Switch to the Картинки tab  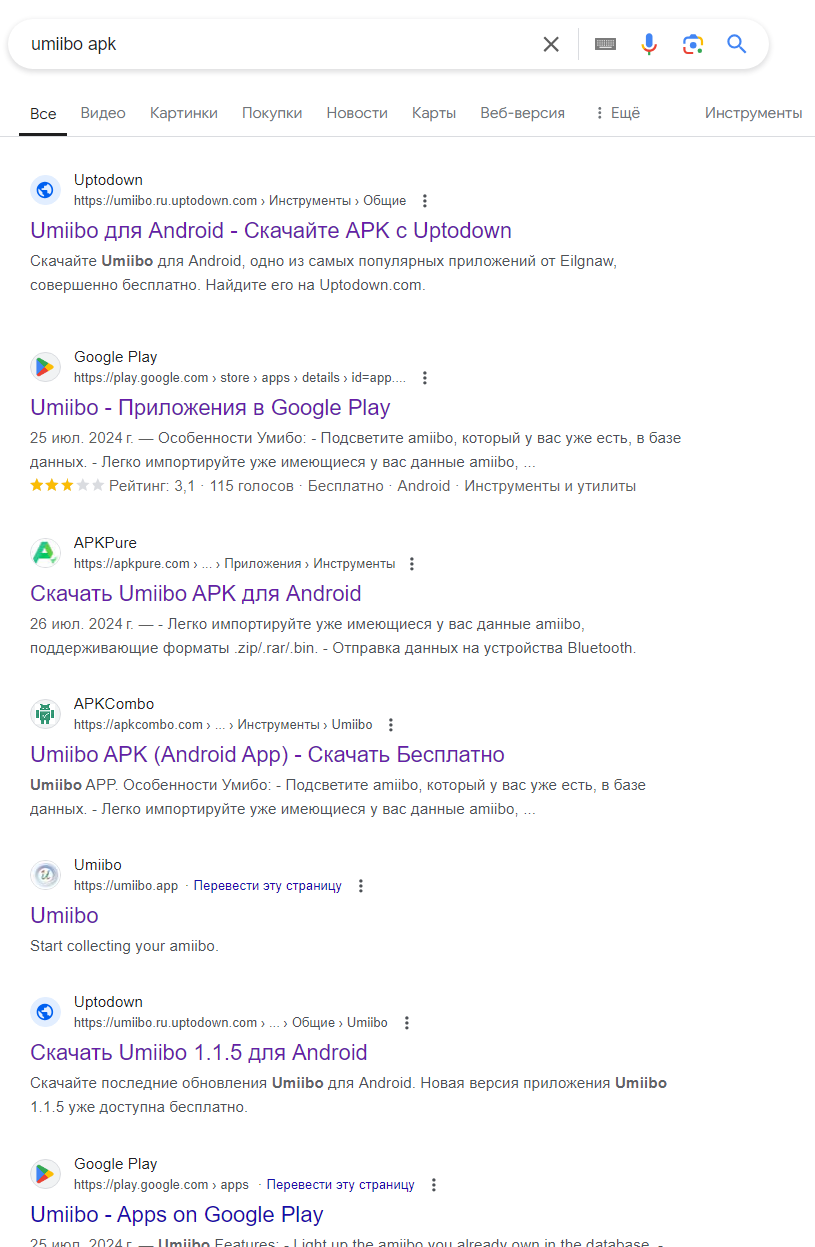184,113
